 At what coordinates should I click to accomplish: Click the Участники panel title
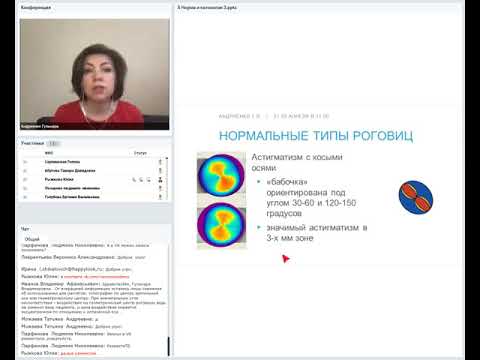pyautogui.click(x=32, y=143)
